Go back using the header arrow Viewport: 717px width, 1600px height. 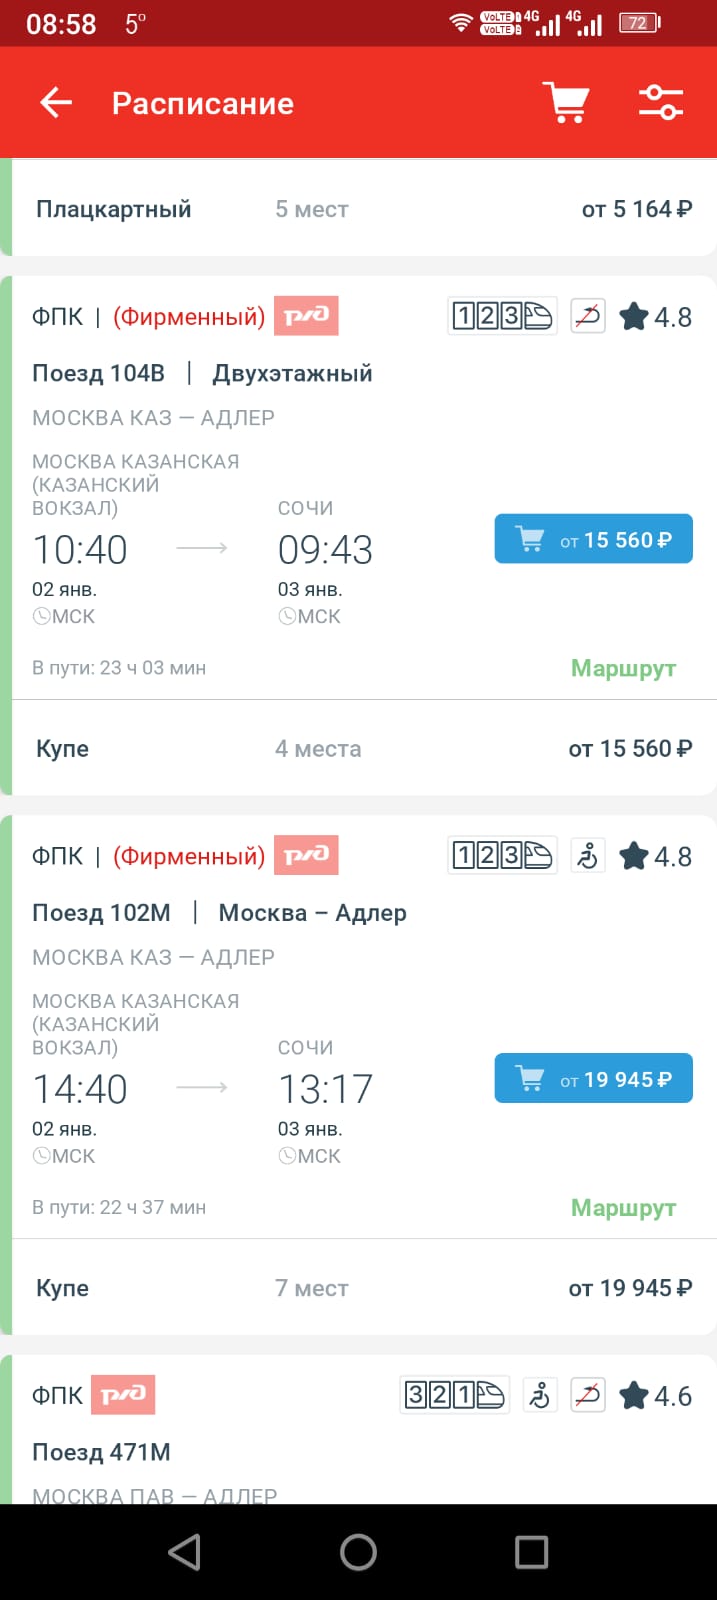click(56, 103)
